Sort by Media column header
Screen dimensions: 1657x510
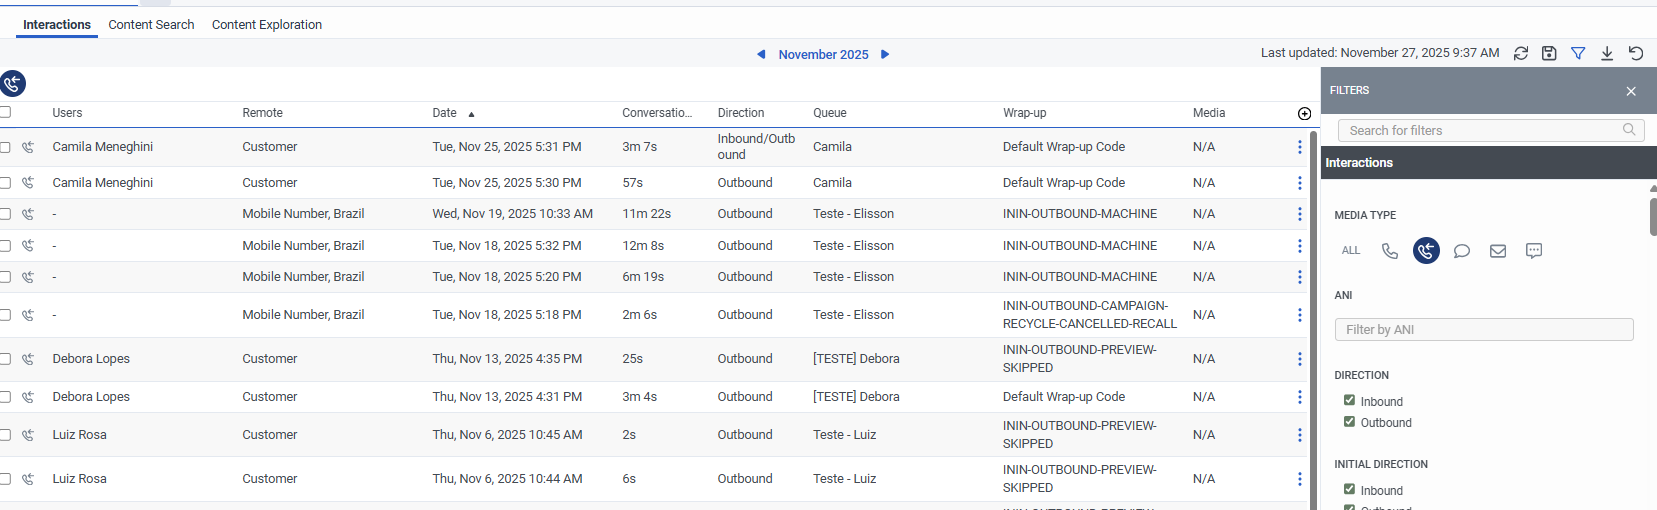(x=1208, y=113)
